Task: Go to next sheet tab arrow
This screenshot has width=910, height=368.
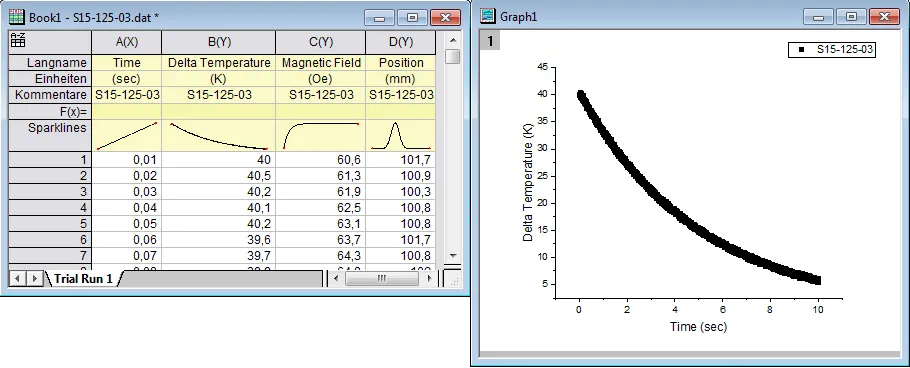Action: pyautogui.click(x=35, y=279)
